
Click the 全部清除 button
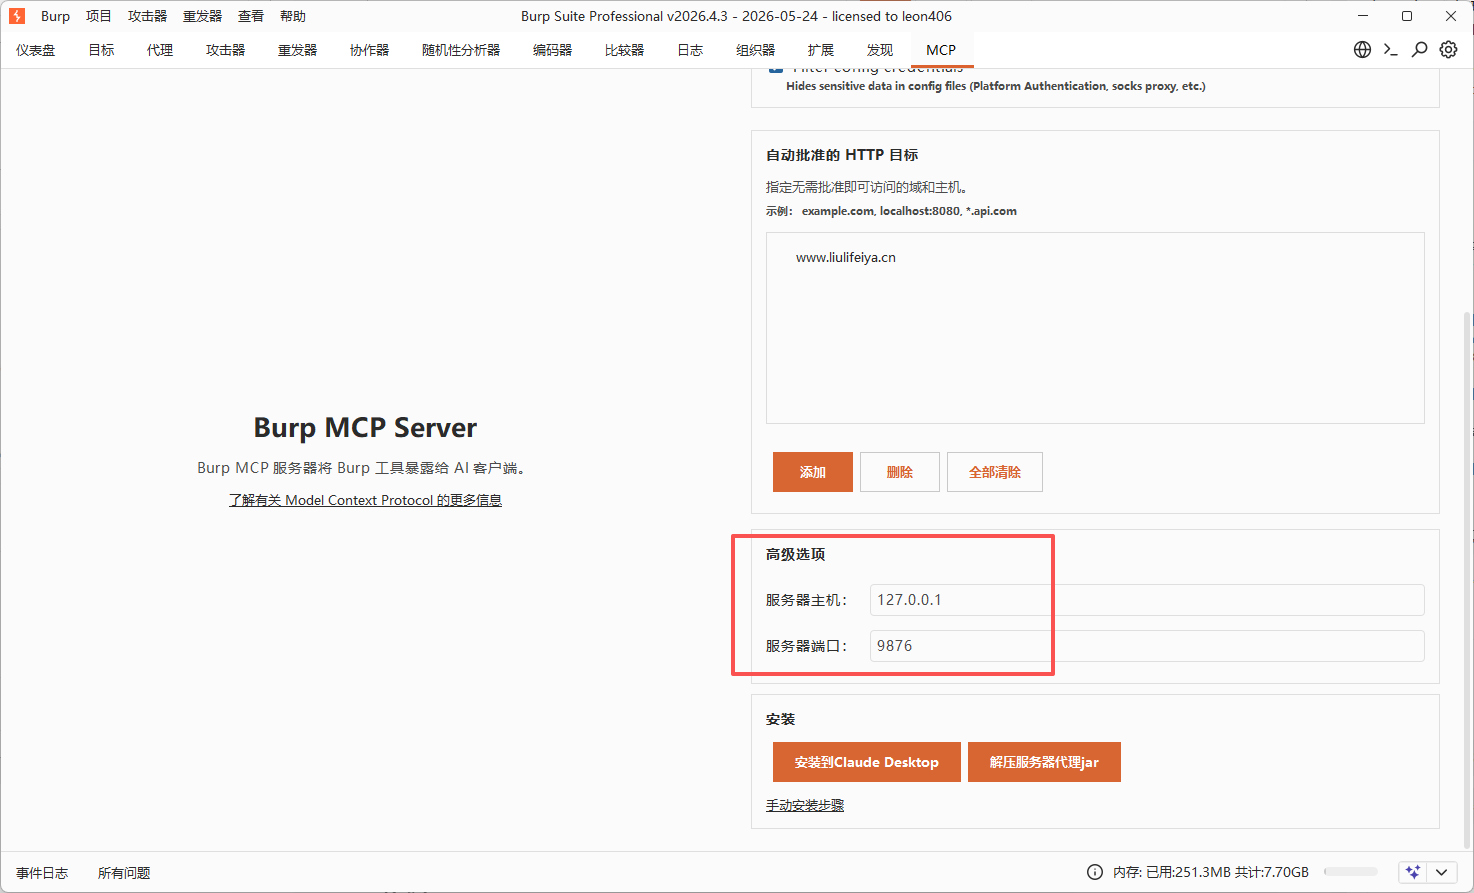click(995, 472)
